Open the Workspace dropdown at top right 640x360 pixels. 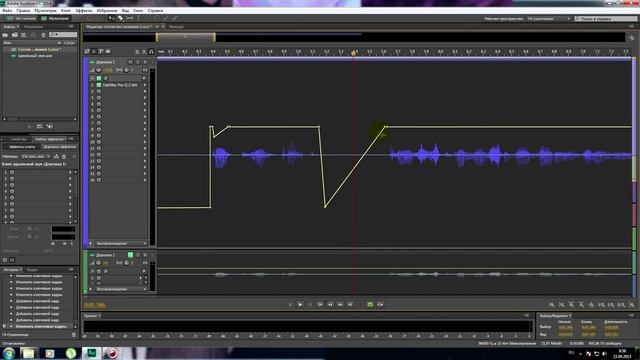pyautogui.click(x=549, y=19)
